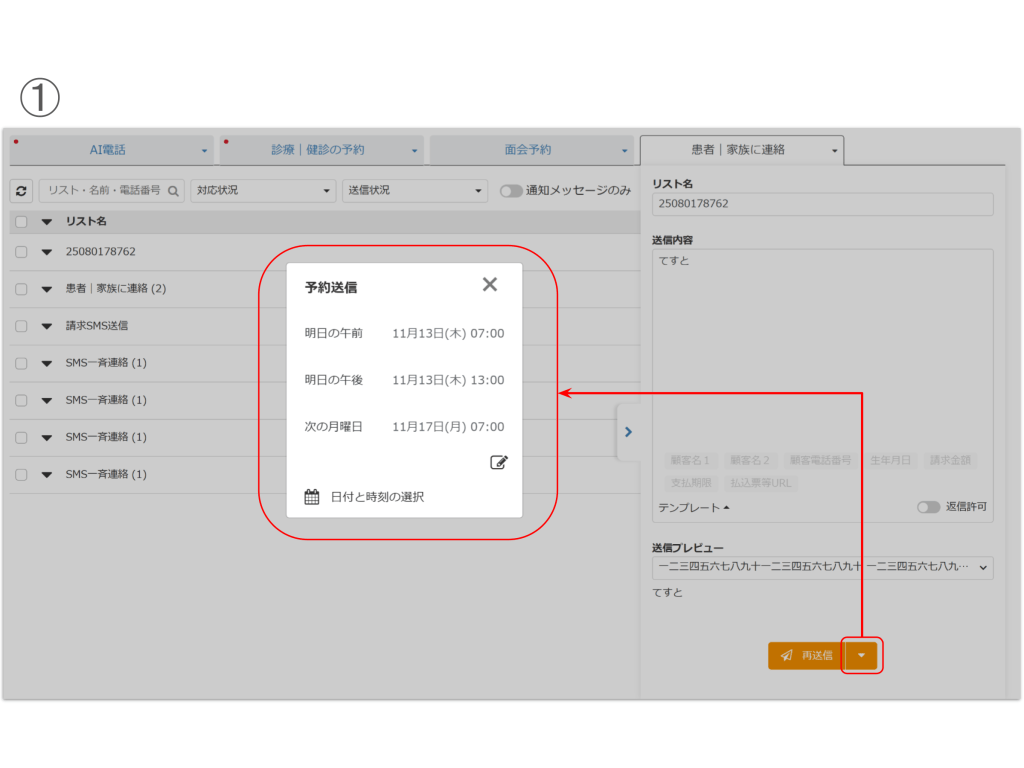
Task: Select 明日の午後 11月13日 13:00 option
Action: point(404,380)
